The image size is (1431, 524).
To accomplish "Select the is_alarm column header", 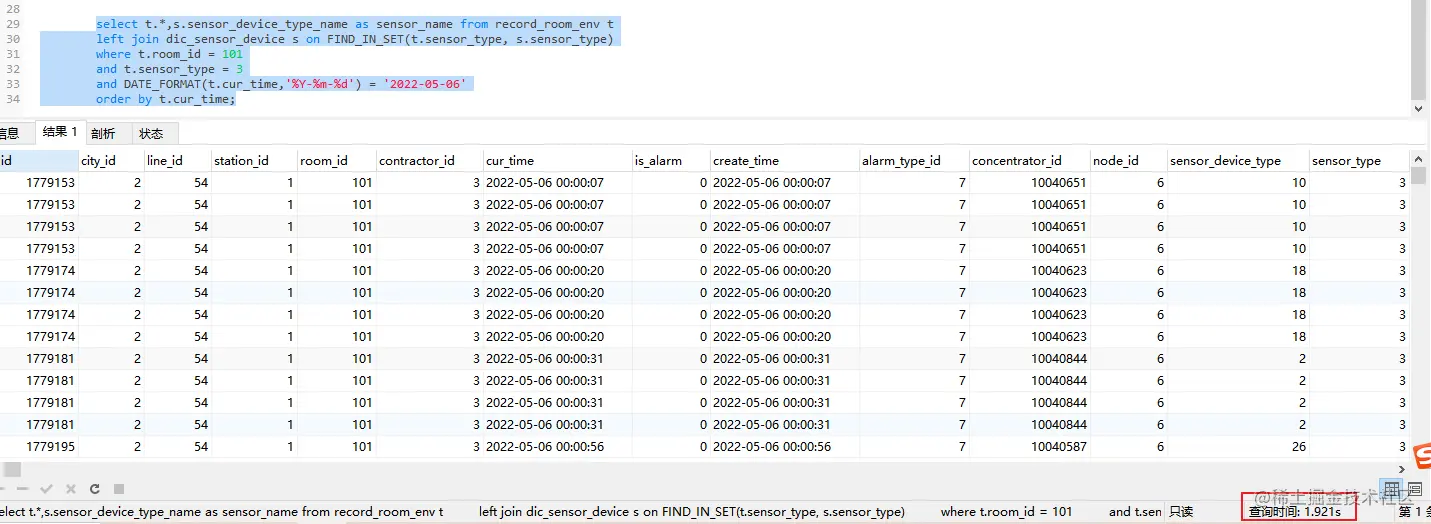I will (670, 160).
